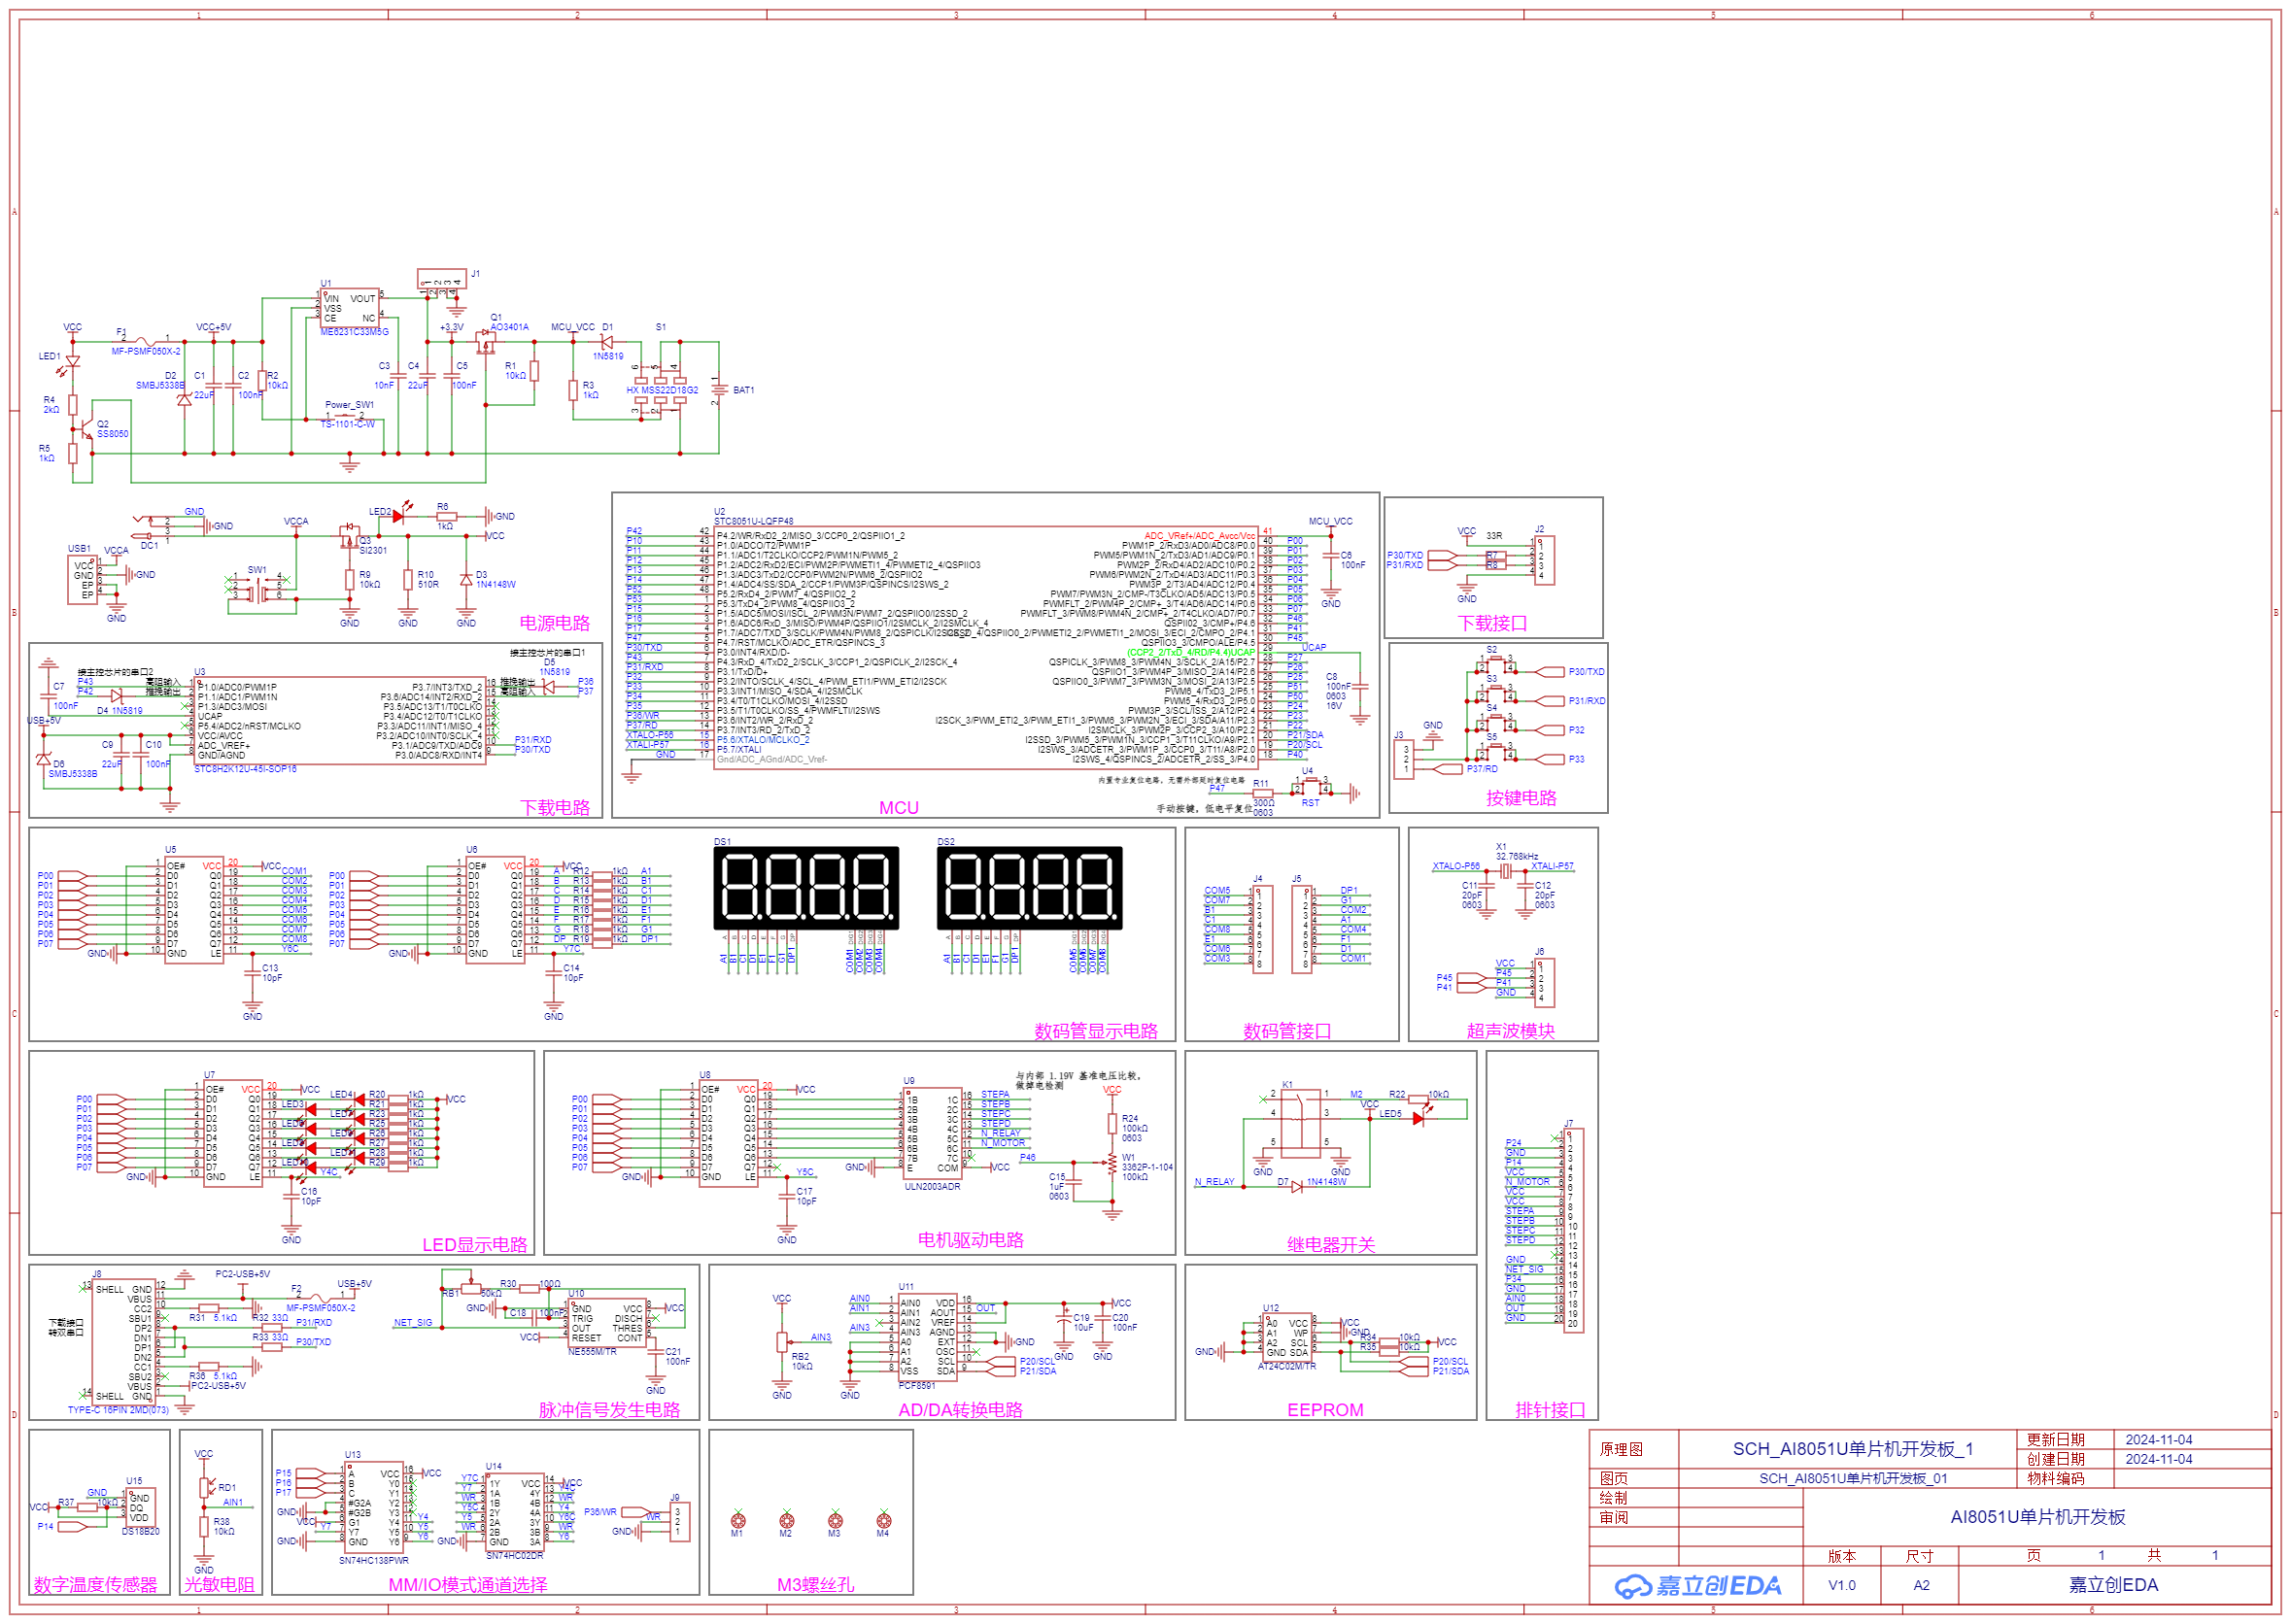The height and width of the screenshot is (1624, 2291).
Task: Click the M3 screw hole symbol
Action: click(835, 1520)
